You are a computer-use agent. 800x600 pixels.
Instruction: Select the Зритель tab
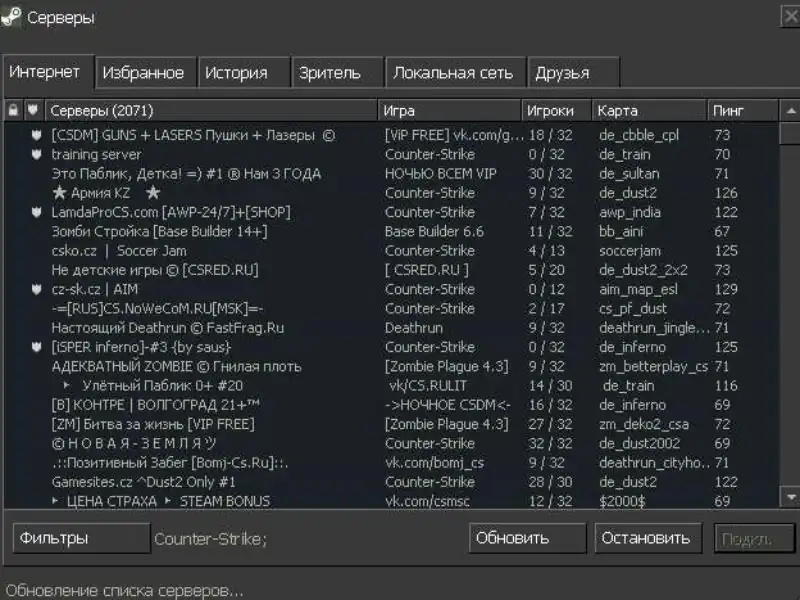338,73
